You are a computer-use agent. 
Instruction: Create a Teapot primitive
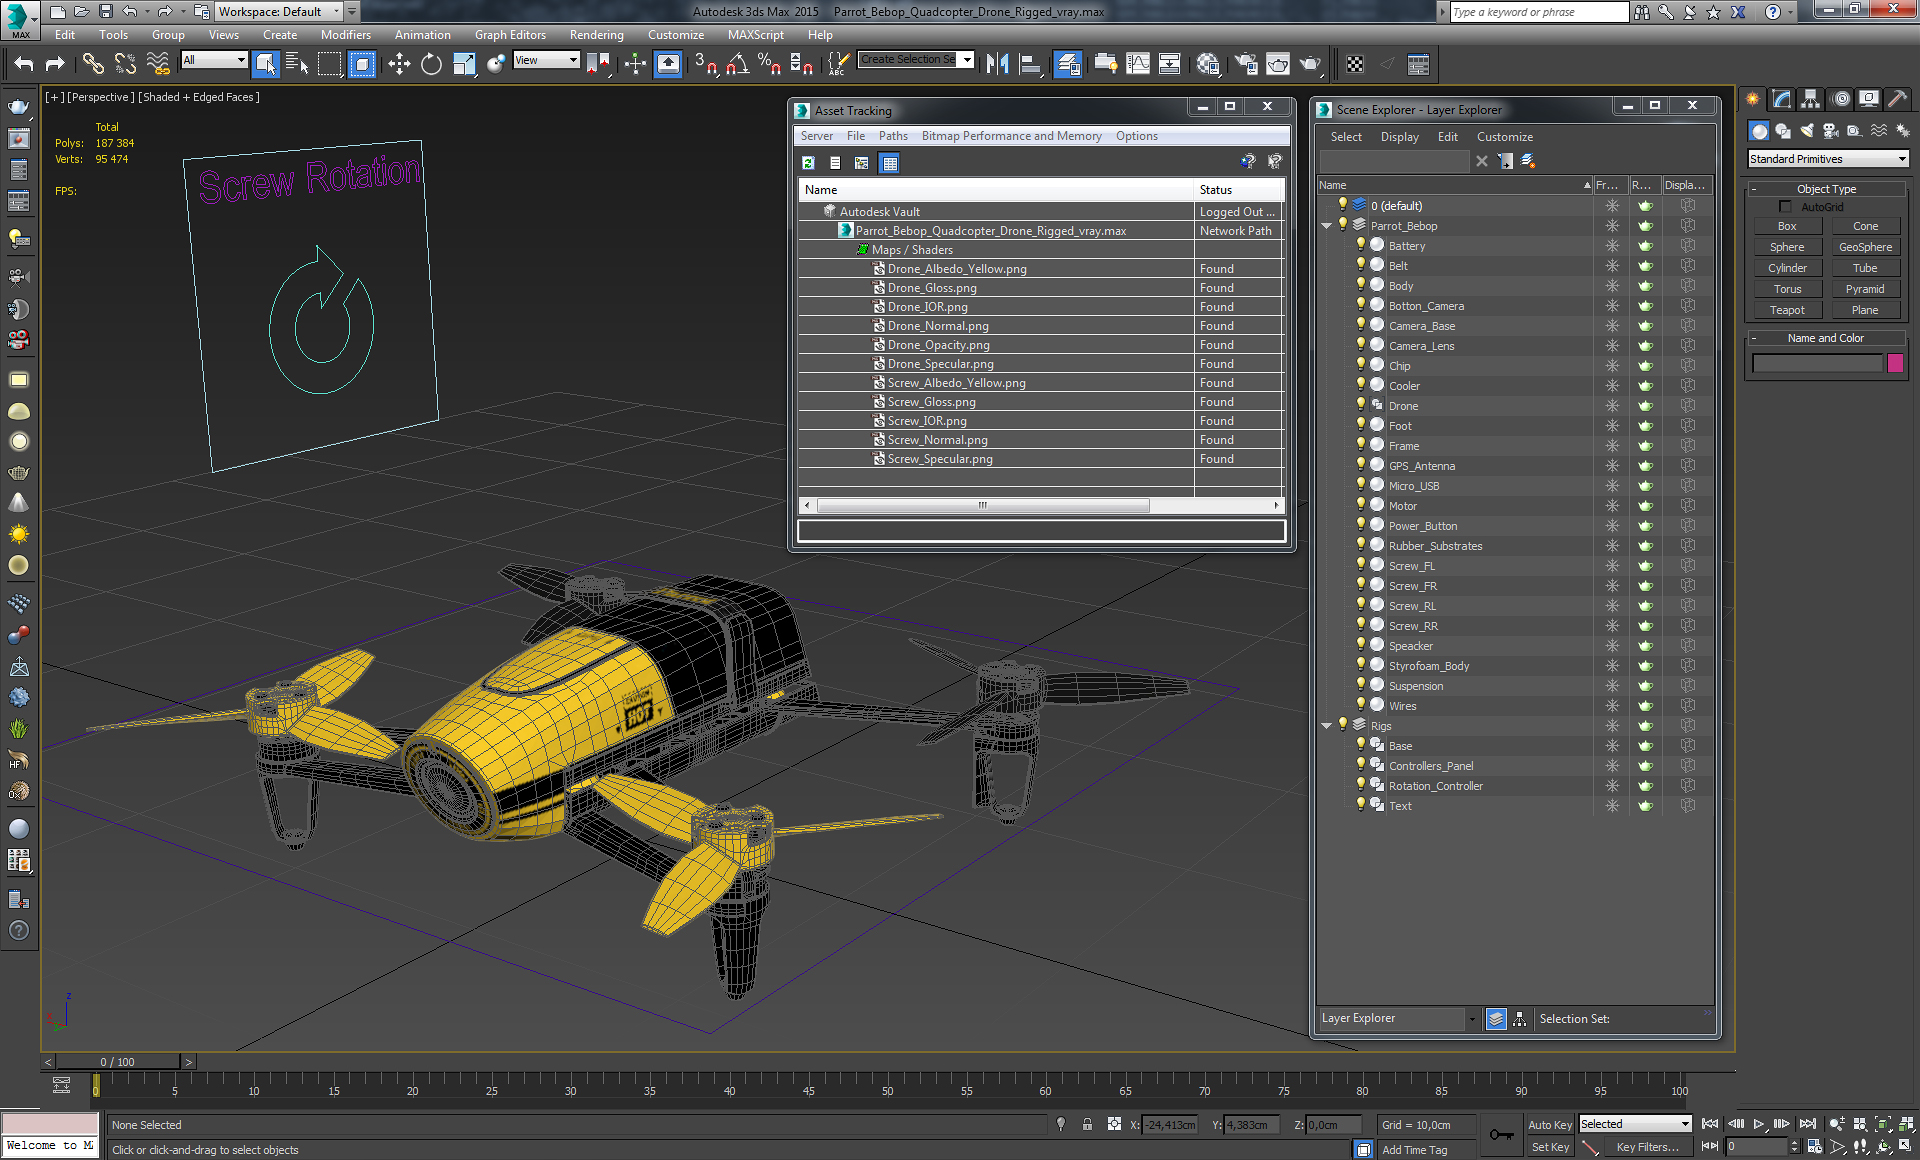click(x=1787, y=310)
